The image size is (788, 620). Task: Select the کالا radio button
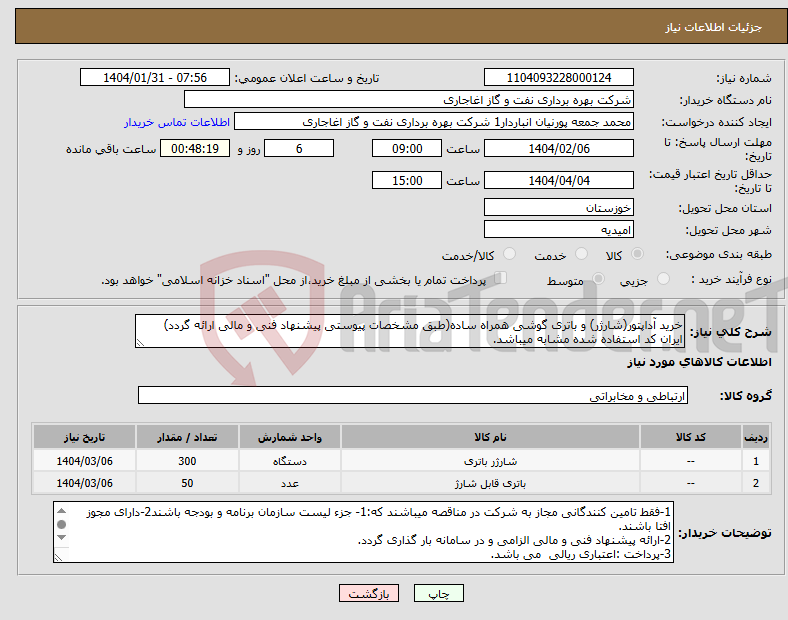pos(637,254)
